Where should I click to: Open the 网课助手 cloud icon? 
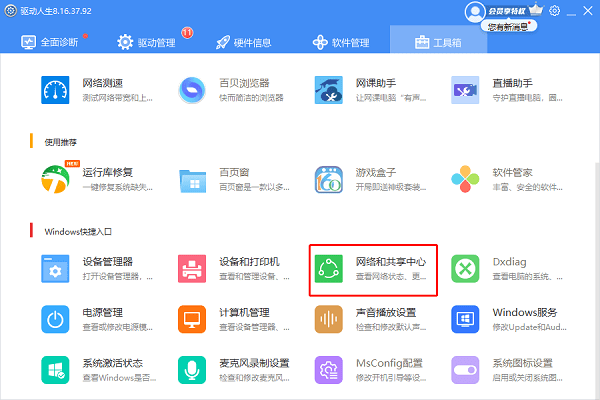tap(329, 90)
